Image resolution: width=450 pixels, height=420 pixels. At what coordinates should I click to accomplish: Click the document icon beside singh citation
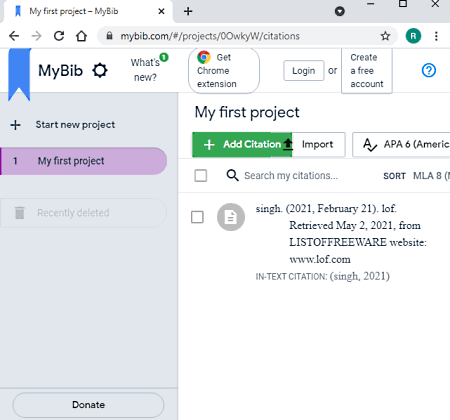(231, 217)
